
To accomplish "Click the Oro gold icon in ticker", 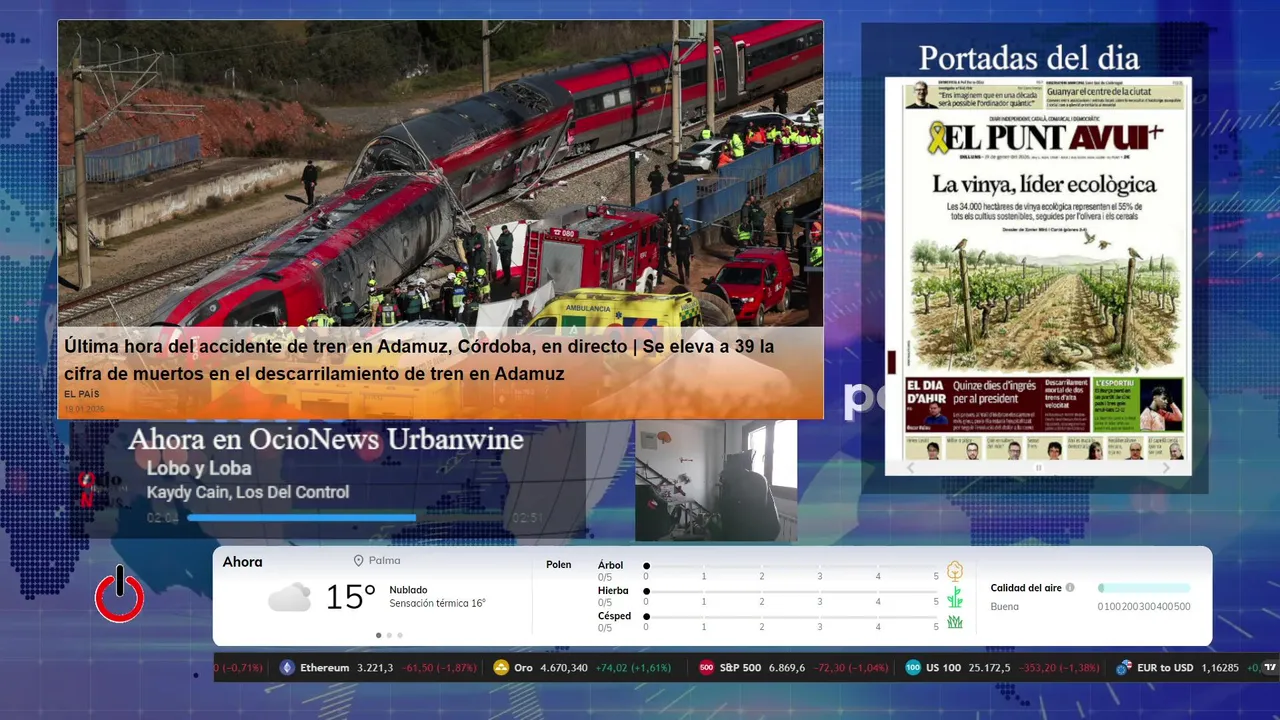I will coord(501,668).
